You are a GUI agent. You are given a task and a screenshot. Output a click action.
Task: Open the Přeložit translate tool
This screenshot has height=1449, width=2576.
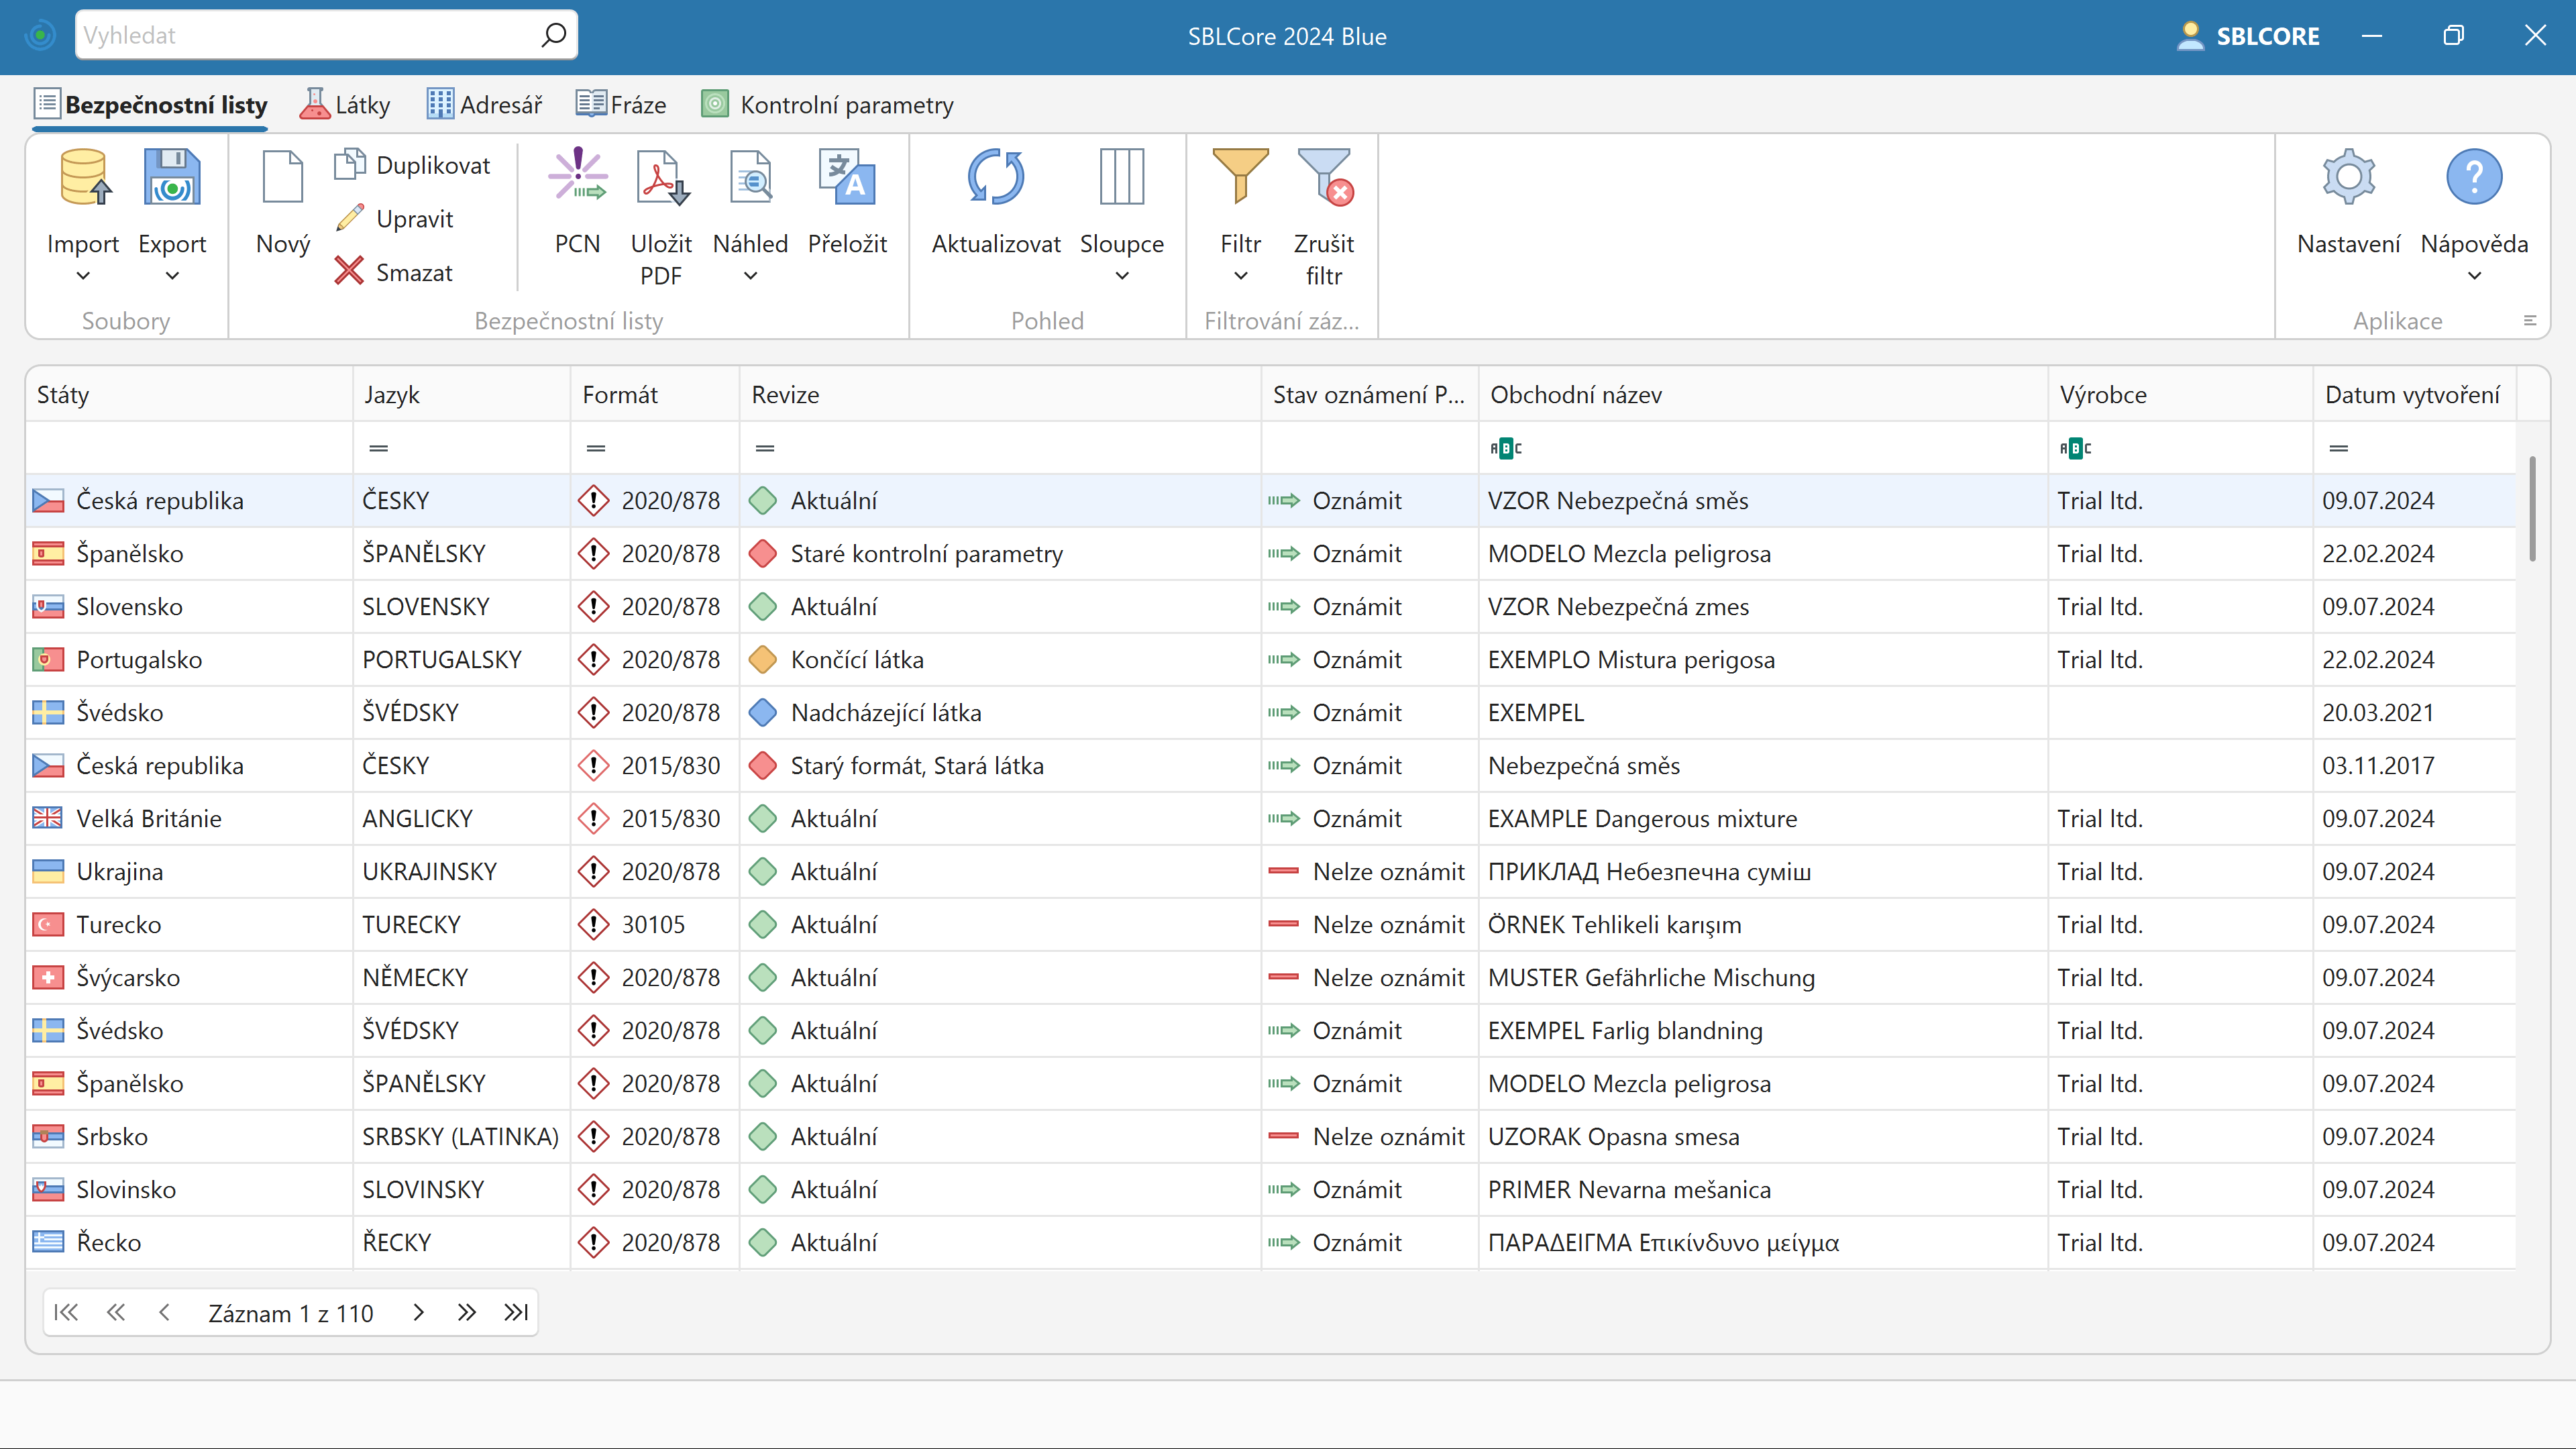pos(847,178)
